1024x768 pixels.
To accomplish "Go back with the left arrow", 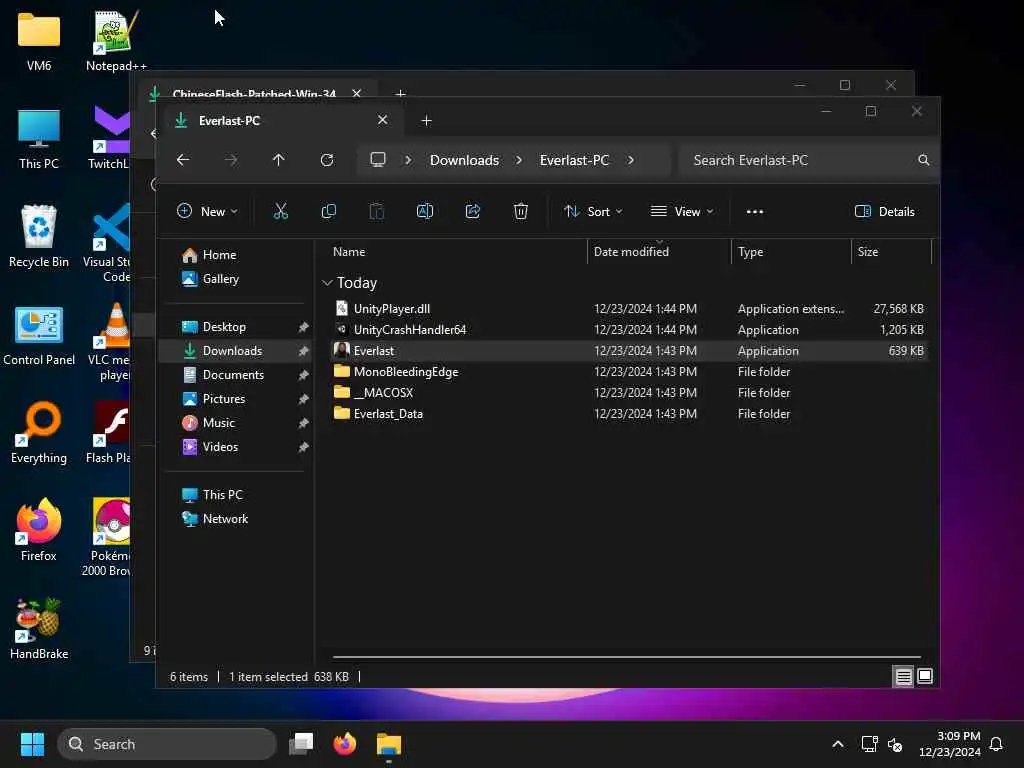I will click(x=183, y=160).
